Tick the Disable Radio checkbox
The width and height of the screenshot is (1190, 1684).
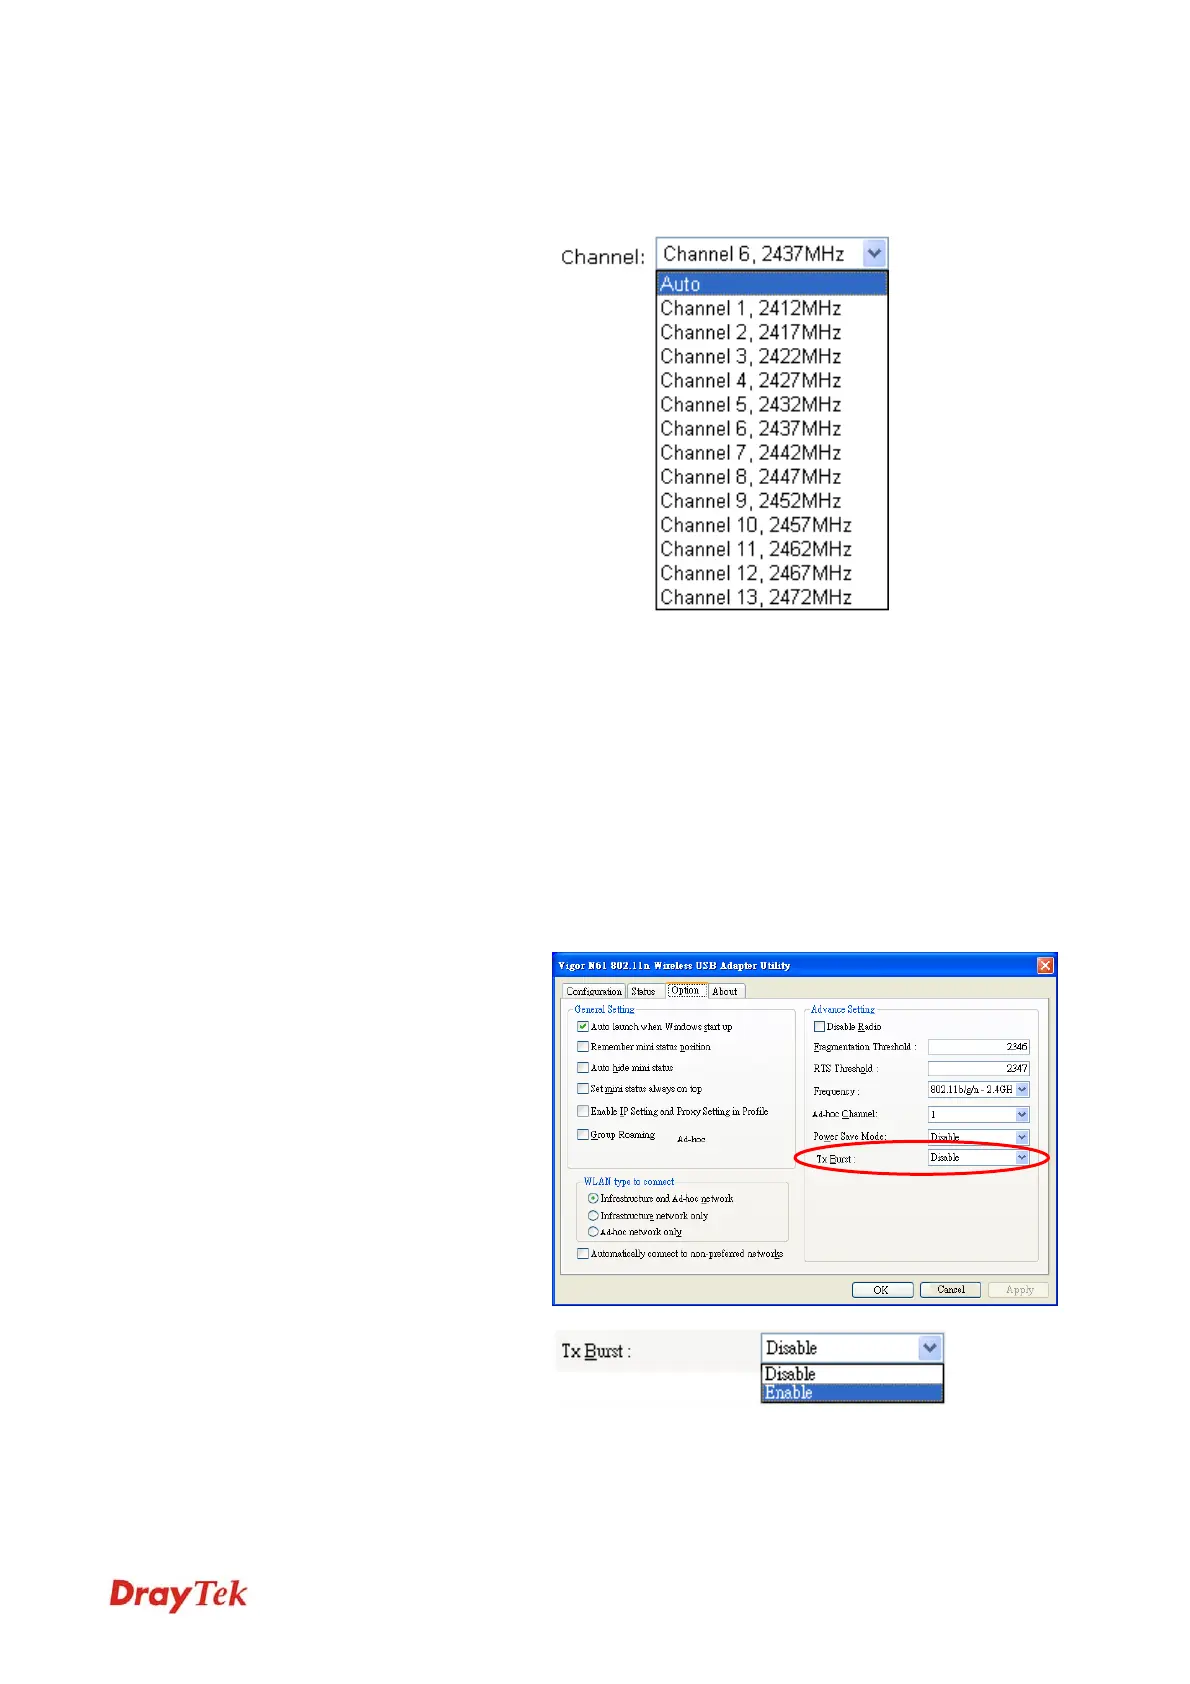coord(819,1026)
